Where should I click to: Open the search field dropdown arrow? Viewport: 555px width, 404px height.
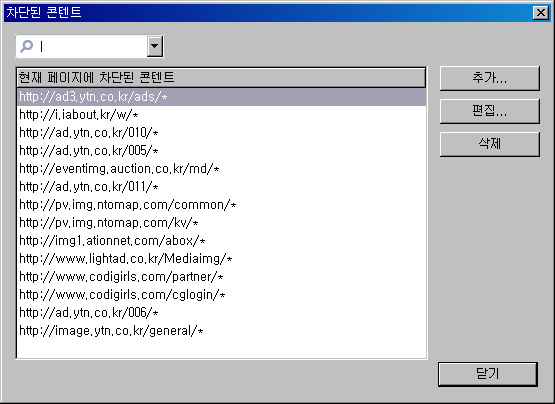[x=155, y=46]
